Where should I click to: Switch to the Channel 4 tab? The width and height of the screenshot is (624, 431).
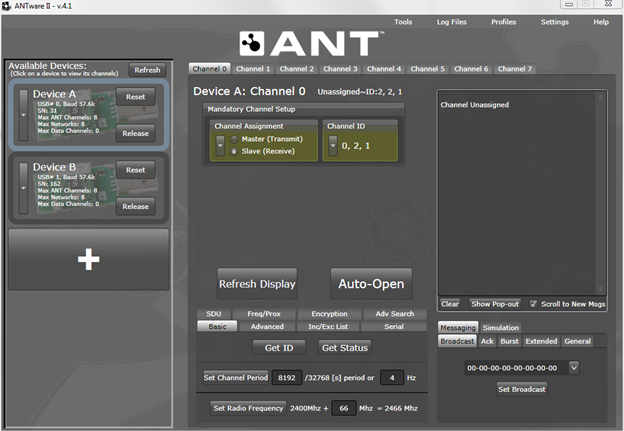pyautogui.click(x=384, y=69)
